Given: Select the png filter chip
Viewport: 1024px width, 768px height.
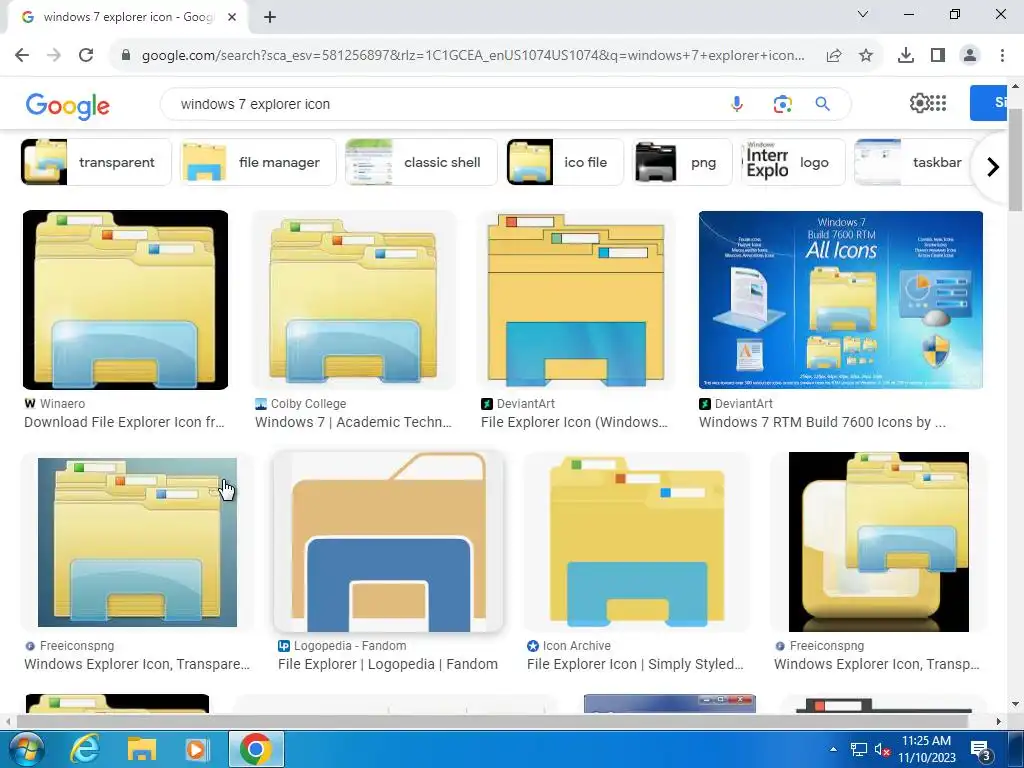Looking at the screenshot, I should 682,162.
